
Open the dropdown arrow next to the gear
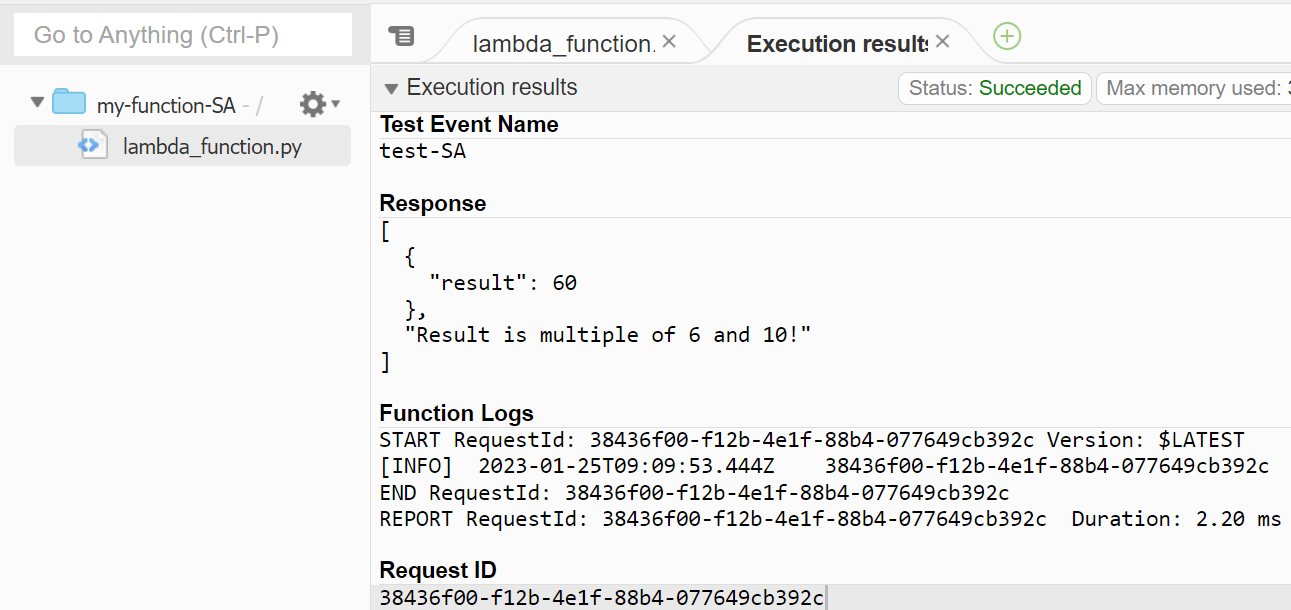334,104
